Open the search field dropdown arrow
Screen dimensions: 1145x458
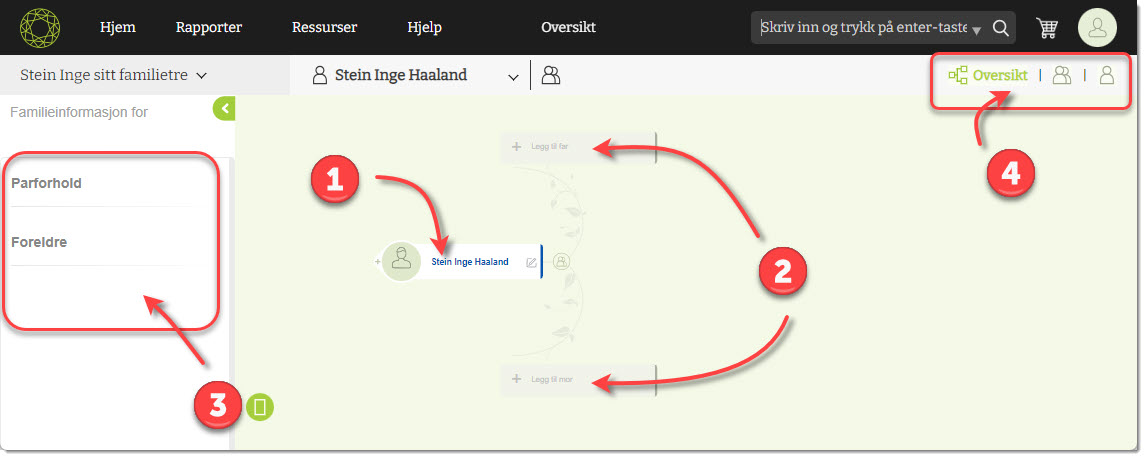coord(976,30)
